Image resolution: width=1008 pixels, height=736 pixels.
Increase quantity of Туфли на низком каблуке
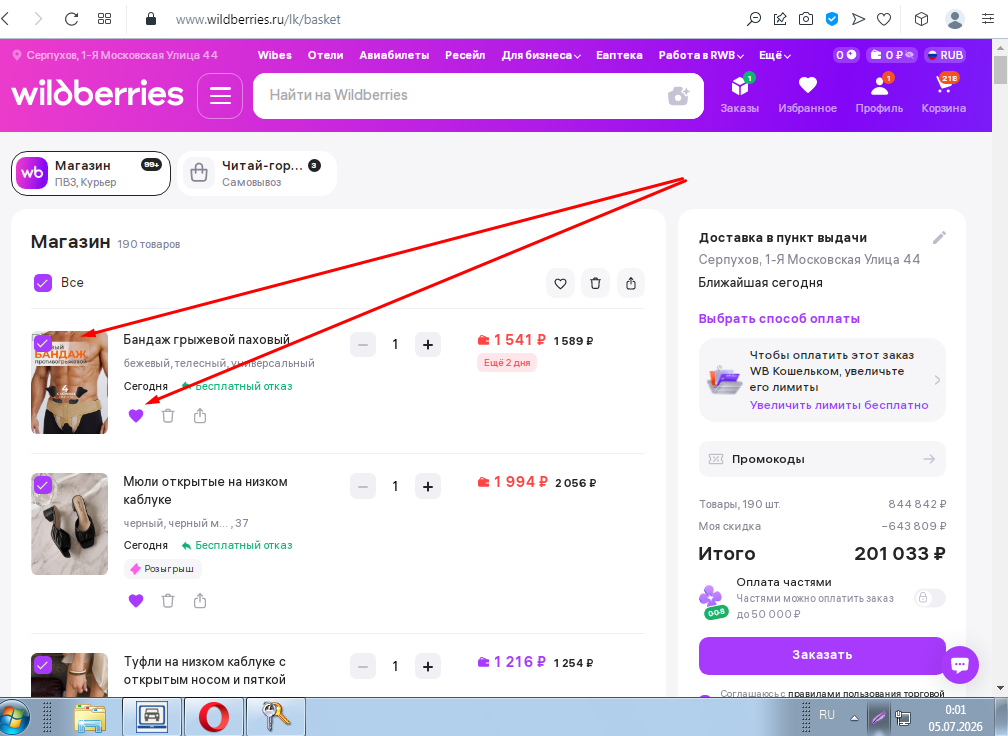click(x=428, y=667)
